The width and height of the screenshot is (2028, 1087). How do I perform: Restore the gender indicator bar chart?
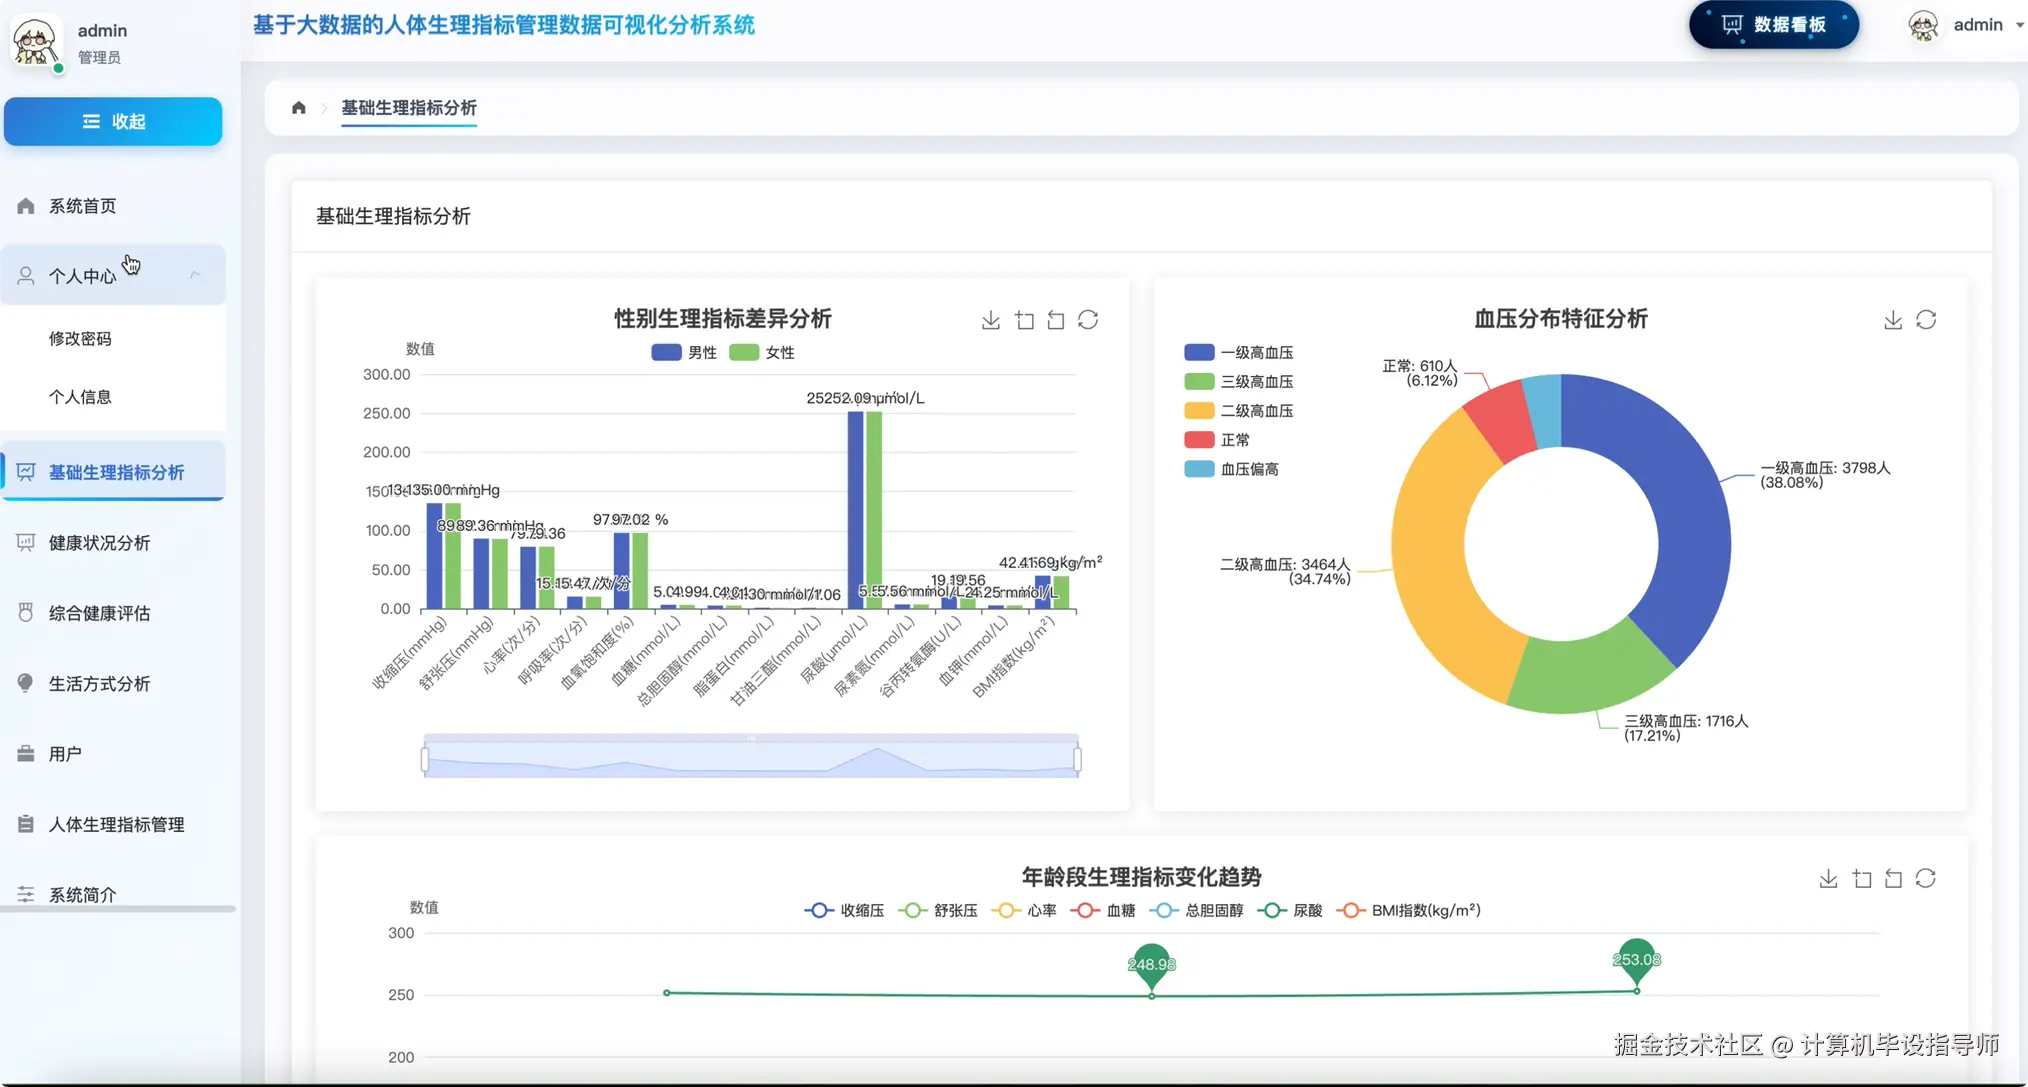tap(1088, 320)
